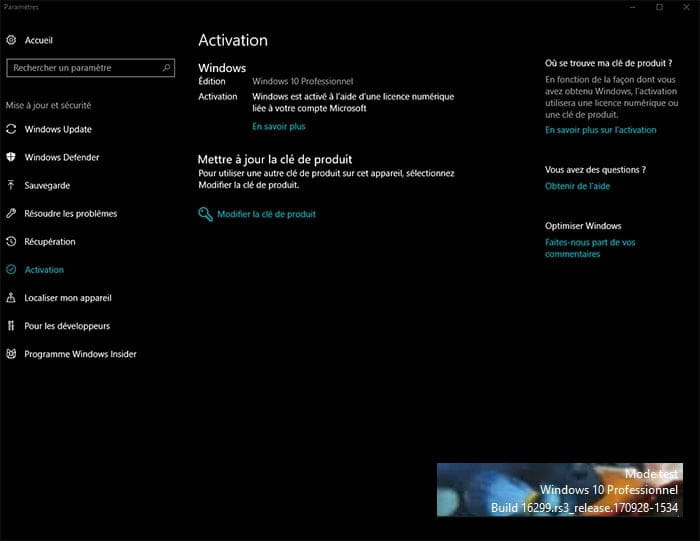Click Où se trouve ma clé heading
Screen dimensions: 700x541
point(608,63)
